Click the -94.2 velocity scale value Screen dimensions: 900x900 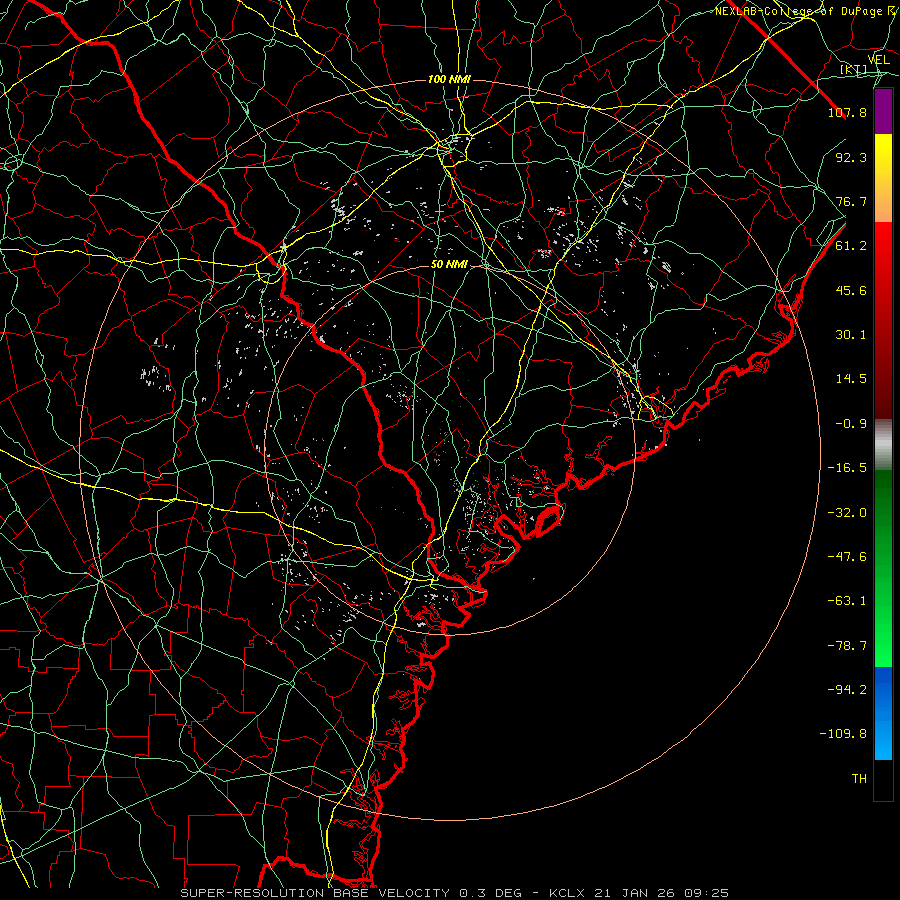click(847, 690)
